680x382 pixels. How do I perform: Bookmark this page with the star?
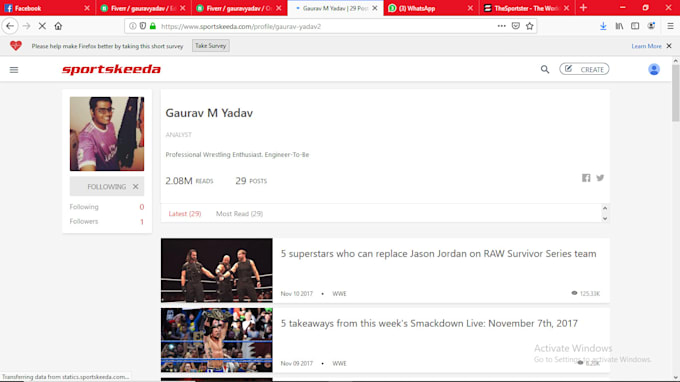(530, 26)
